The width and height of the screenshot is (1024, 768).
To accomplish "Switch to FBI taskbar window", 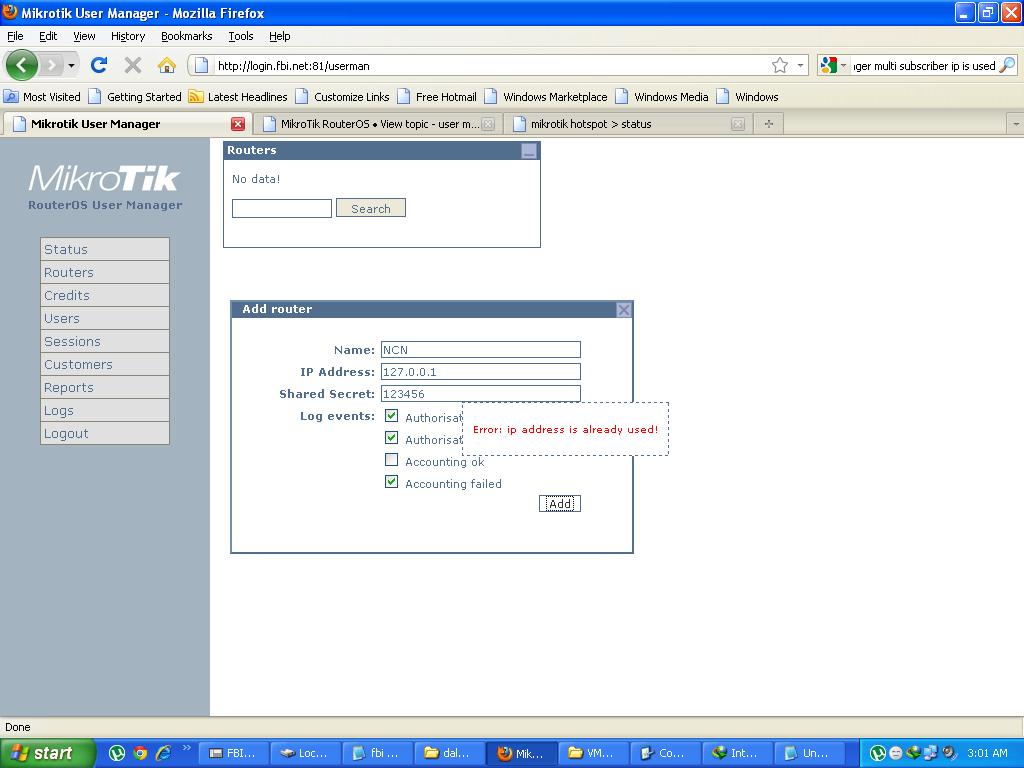I will (x=232, y=753).
